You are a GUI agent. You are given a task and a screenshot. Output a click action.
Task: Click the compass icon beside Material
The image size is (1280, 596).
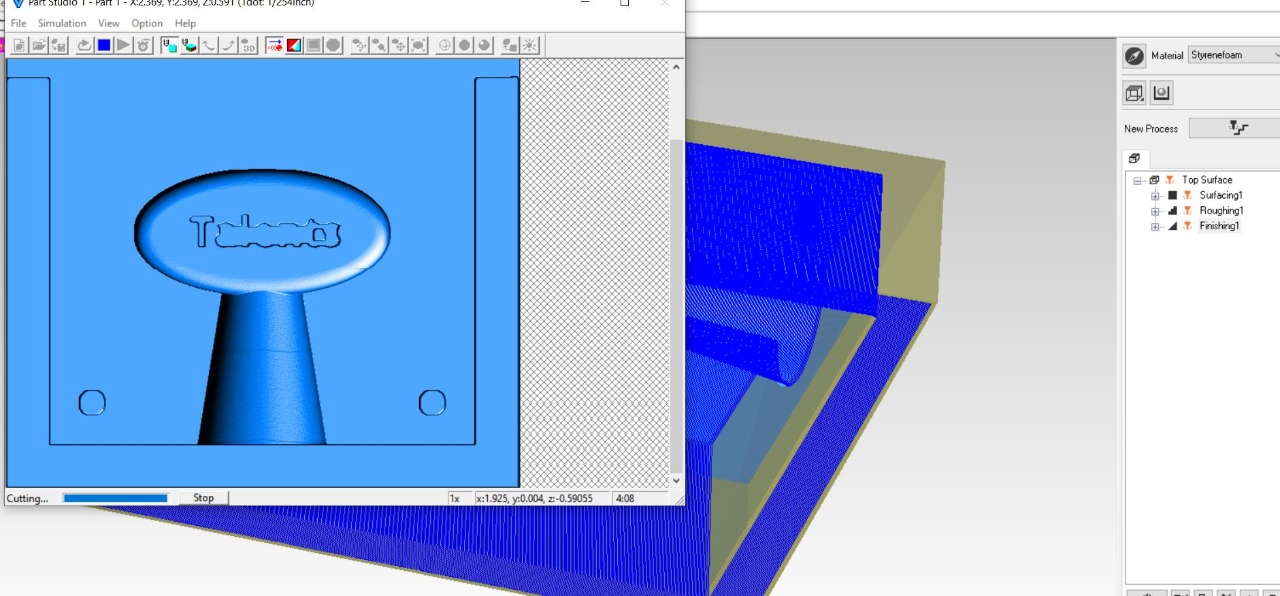point(1134,56)
